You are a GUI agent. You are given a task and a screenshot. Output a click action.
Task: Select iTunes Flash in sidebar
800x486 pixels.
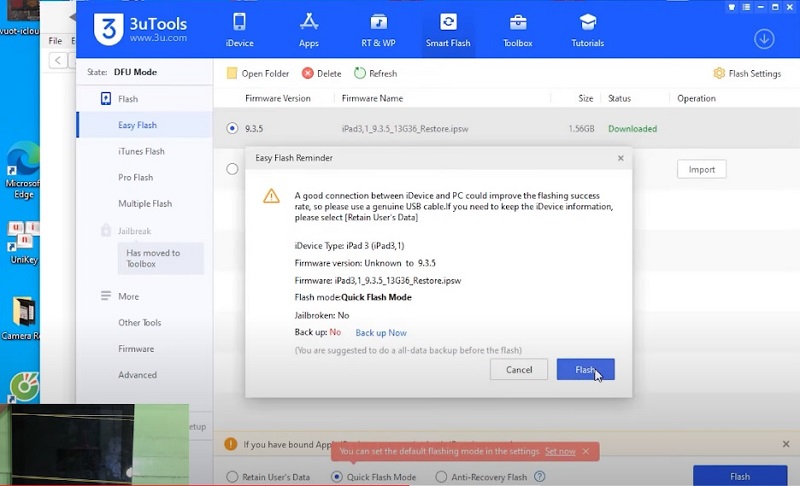141,151
